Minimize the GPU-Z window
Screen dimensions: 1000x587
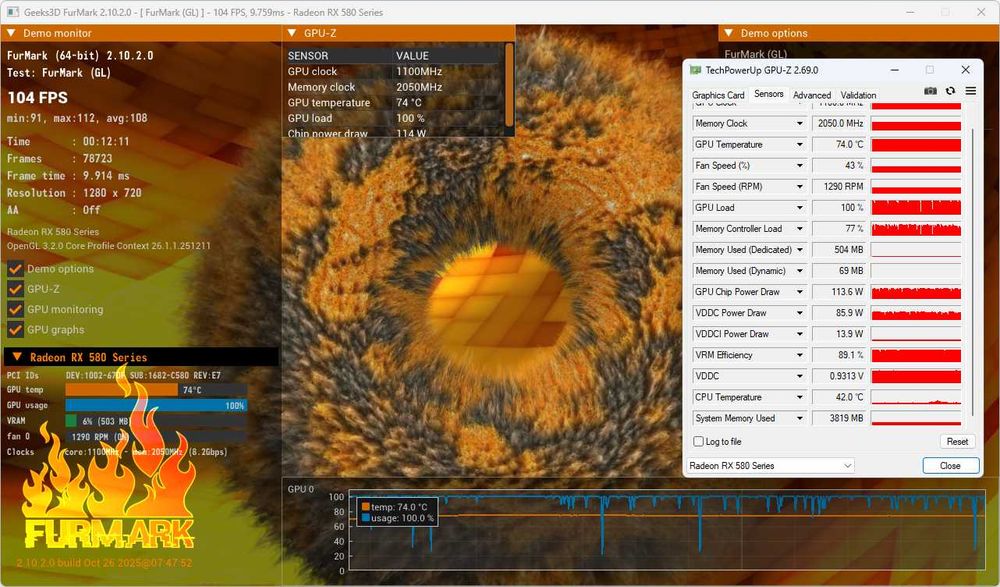(x=895, y=70)
